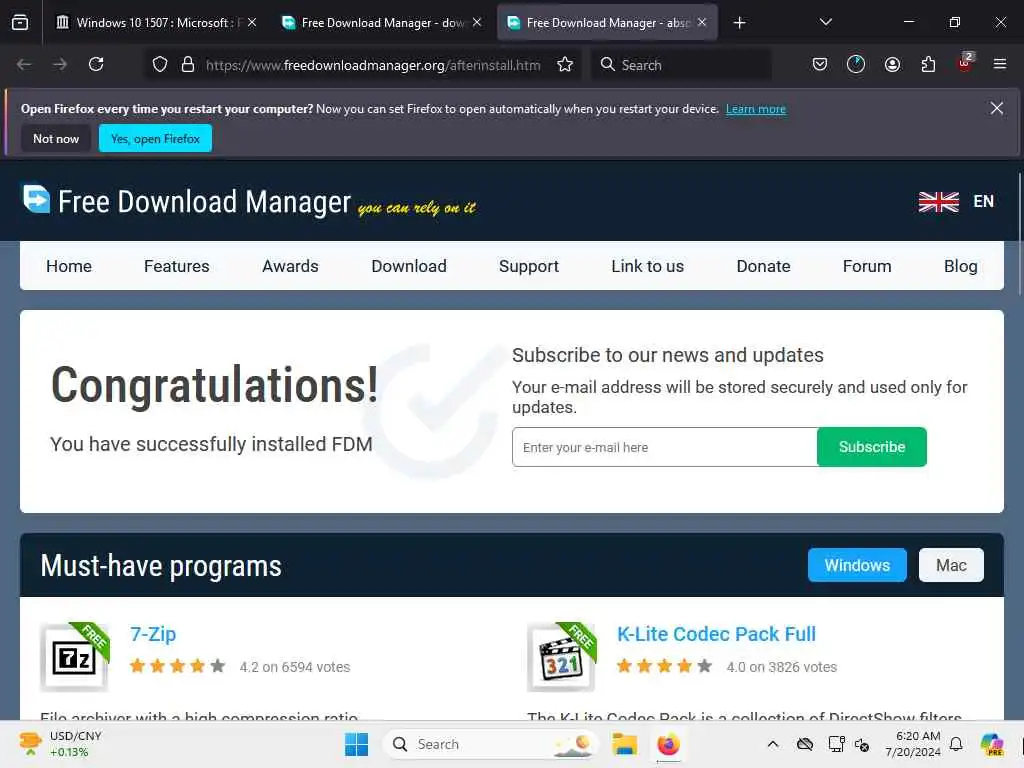This screenshot has height=768, width=1024.
Task: Launch File Explorer from taskbar
Action: 624,744
